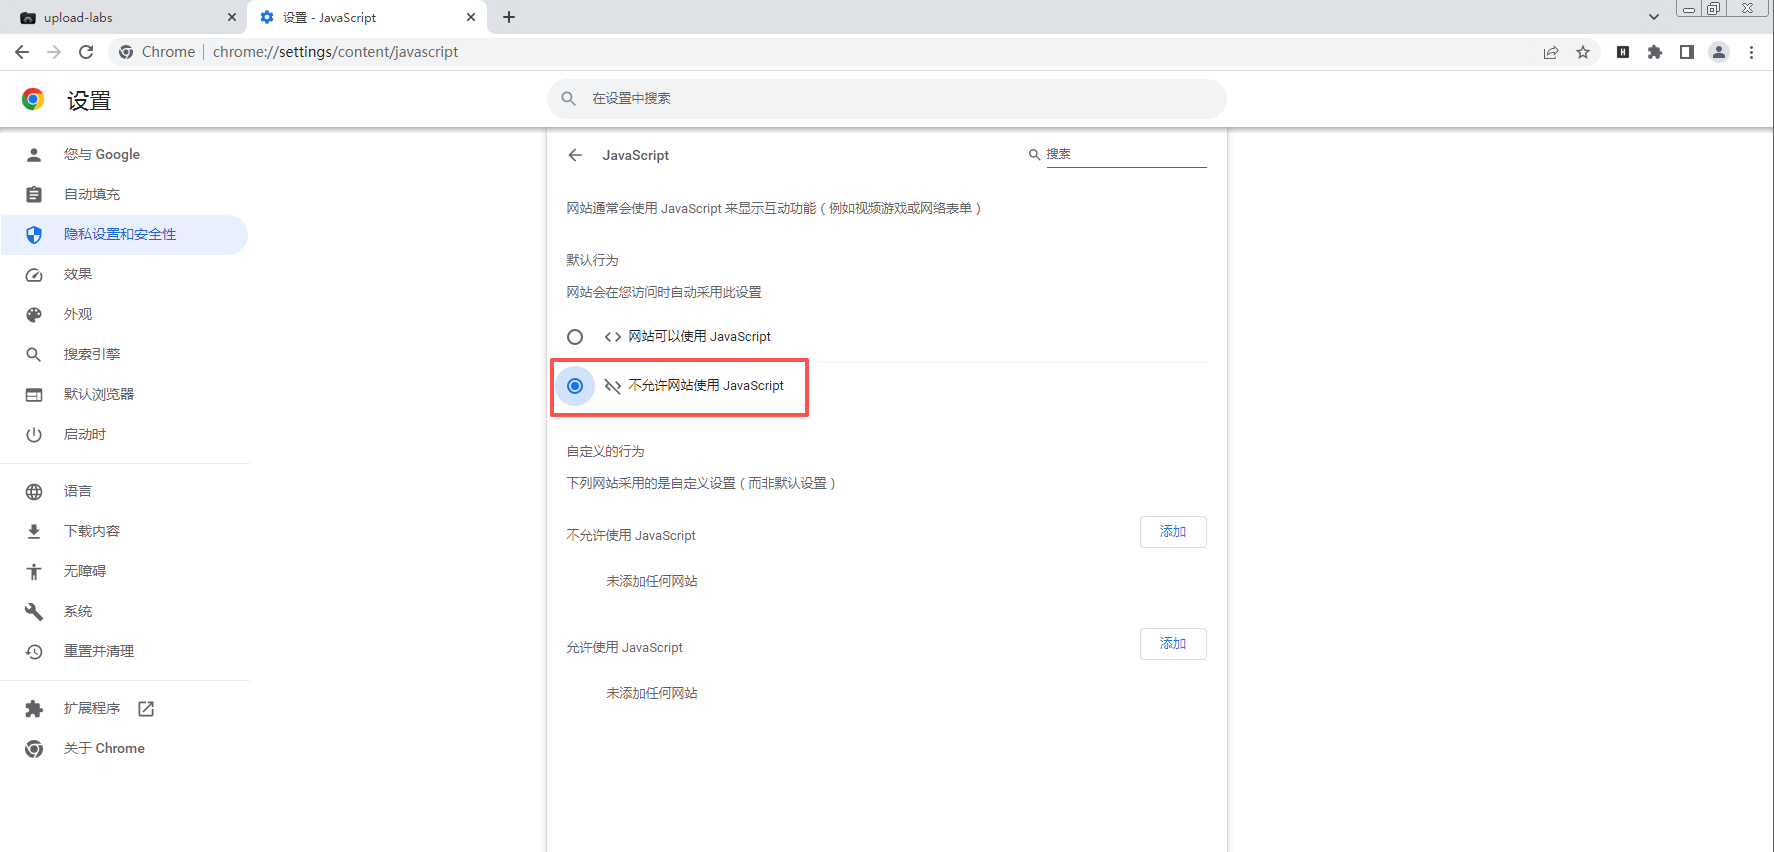Go to 外观 settings section
Image resolution: width=1774 pixels, height=852 pixels.
pos(78,314)
